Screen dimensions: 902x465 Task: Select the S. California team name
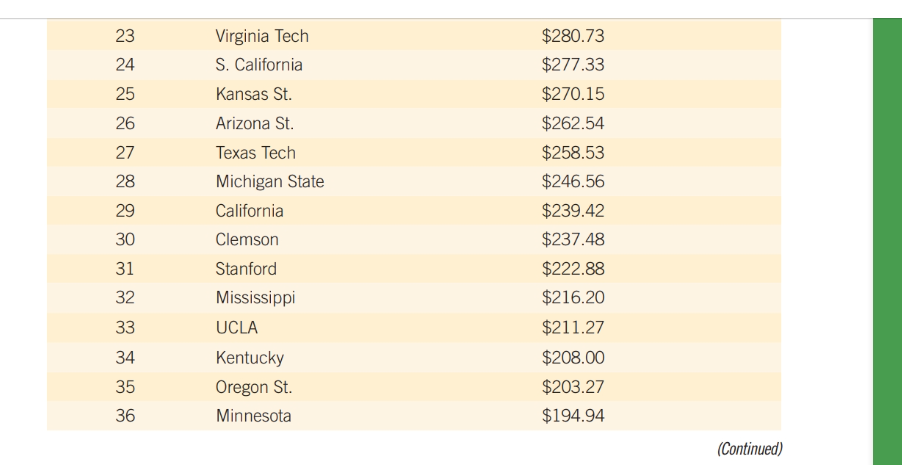(x=259, y=64)
